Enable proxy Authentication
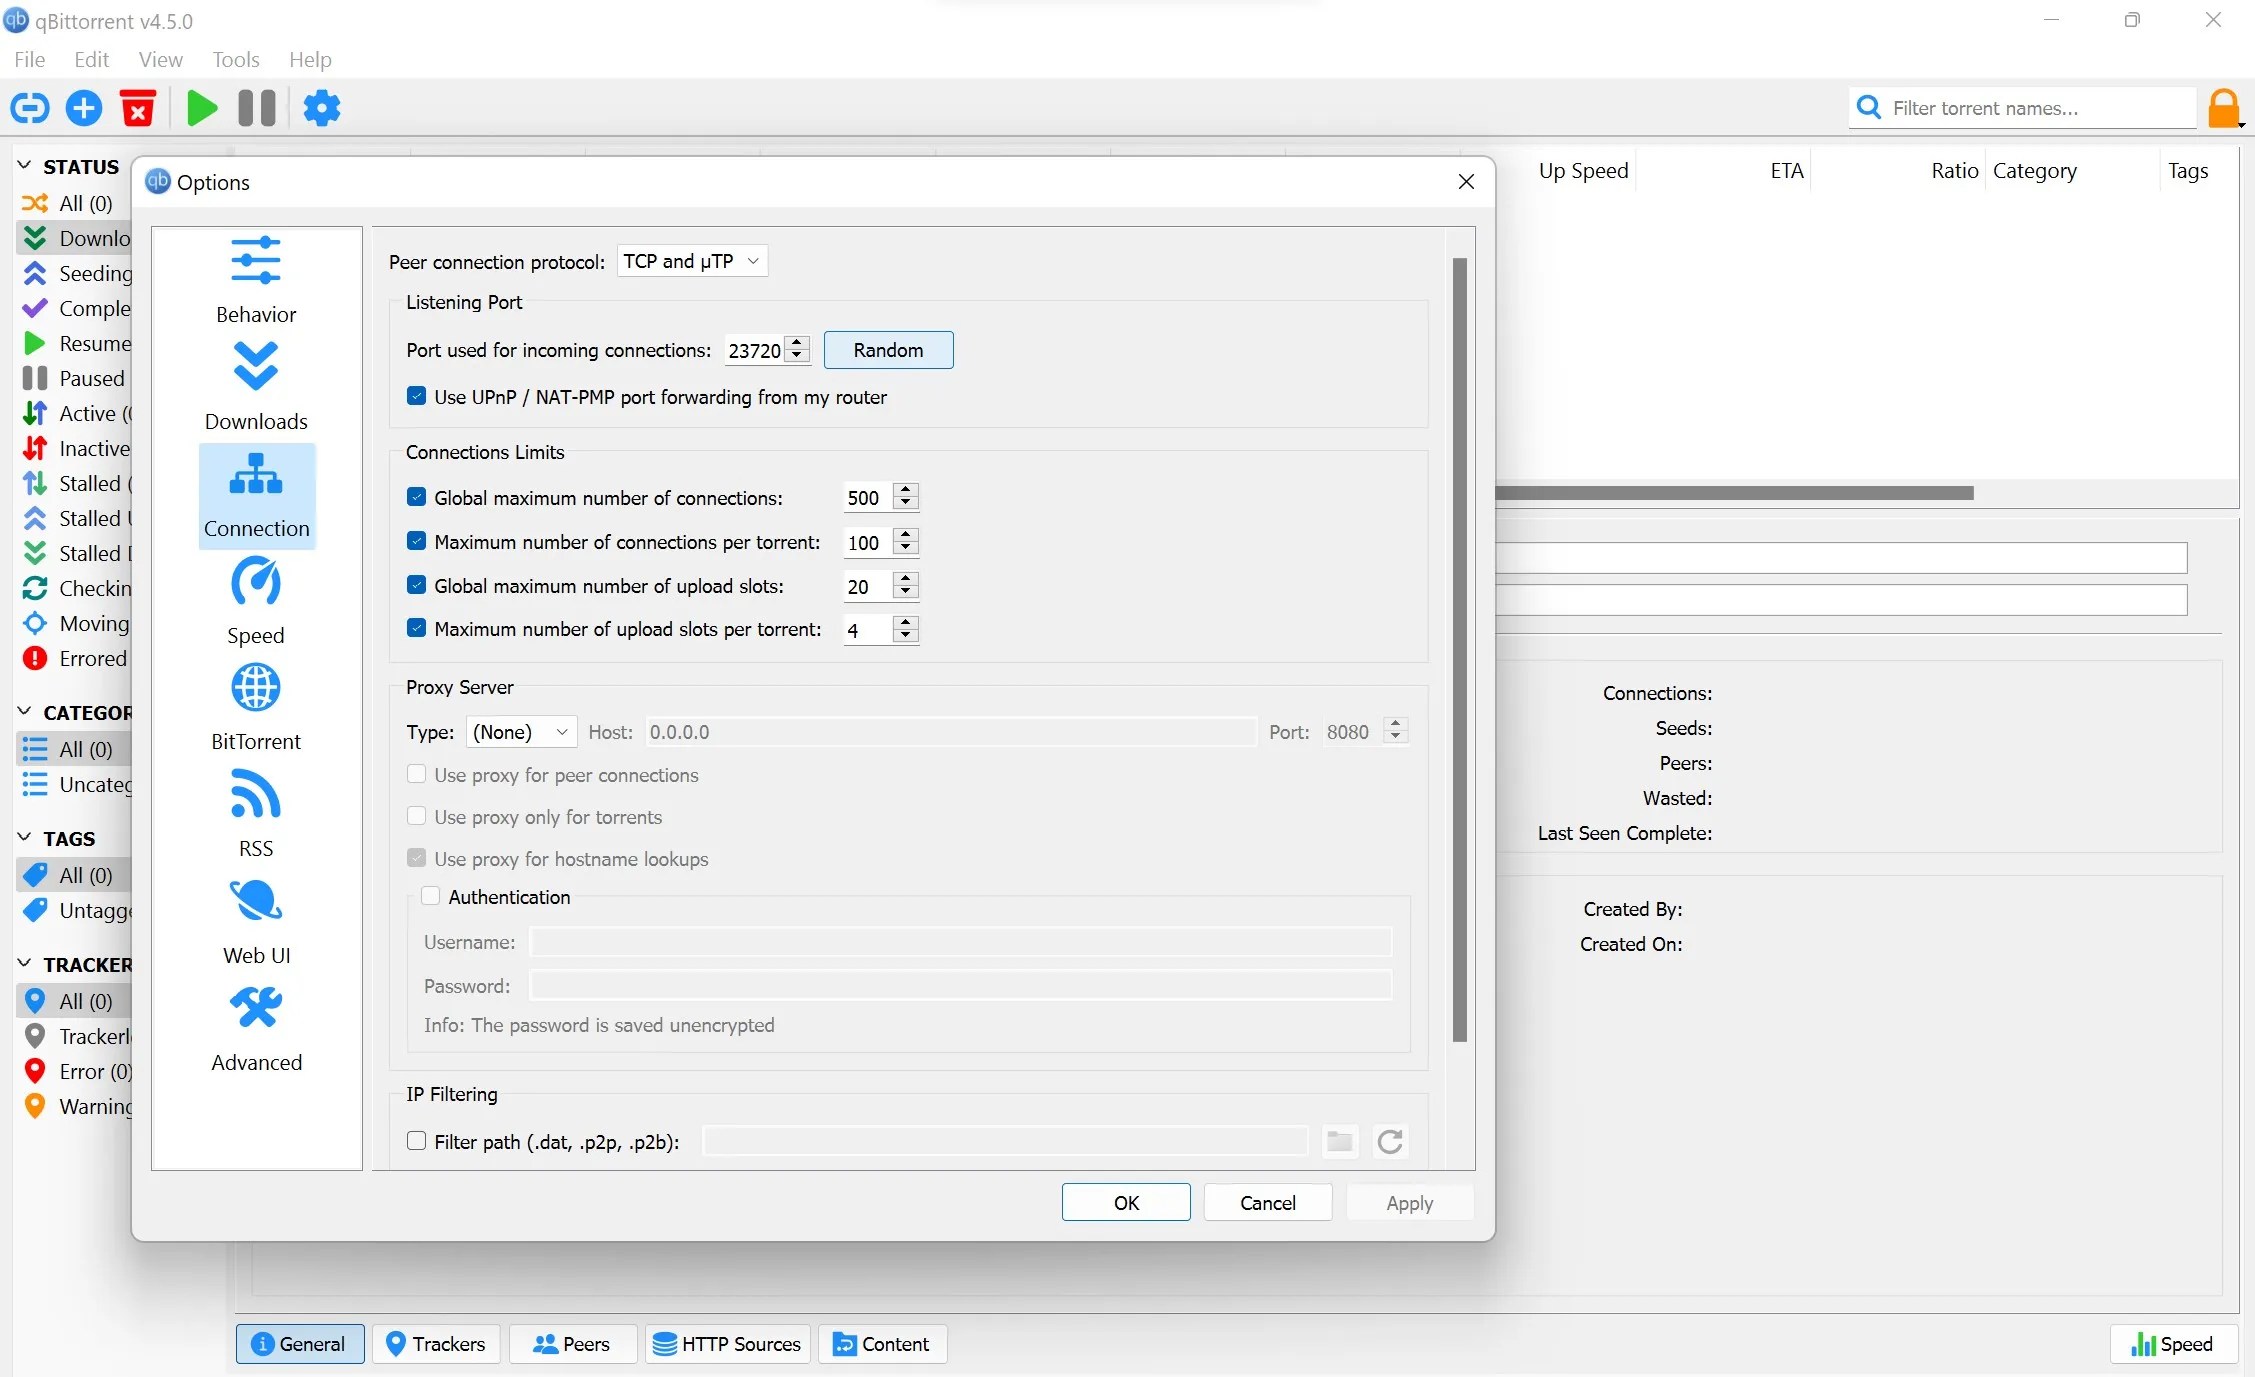The height and width of the screenshot is (1377, 2255). [x=431, y=896]
